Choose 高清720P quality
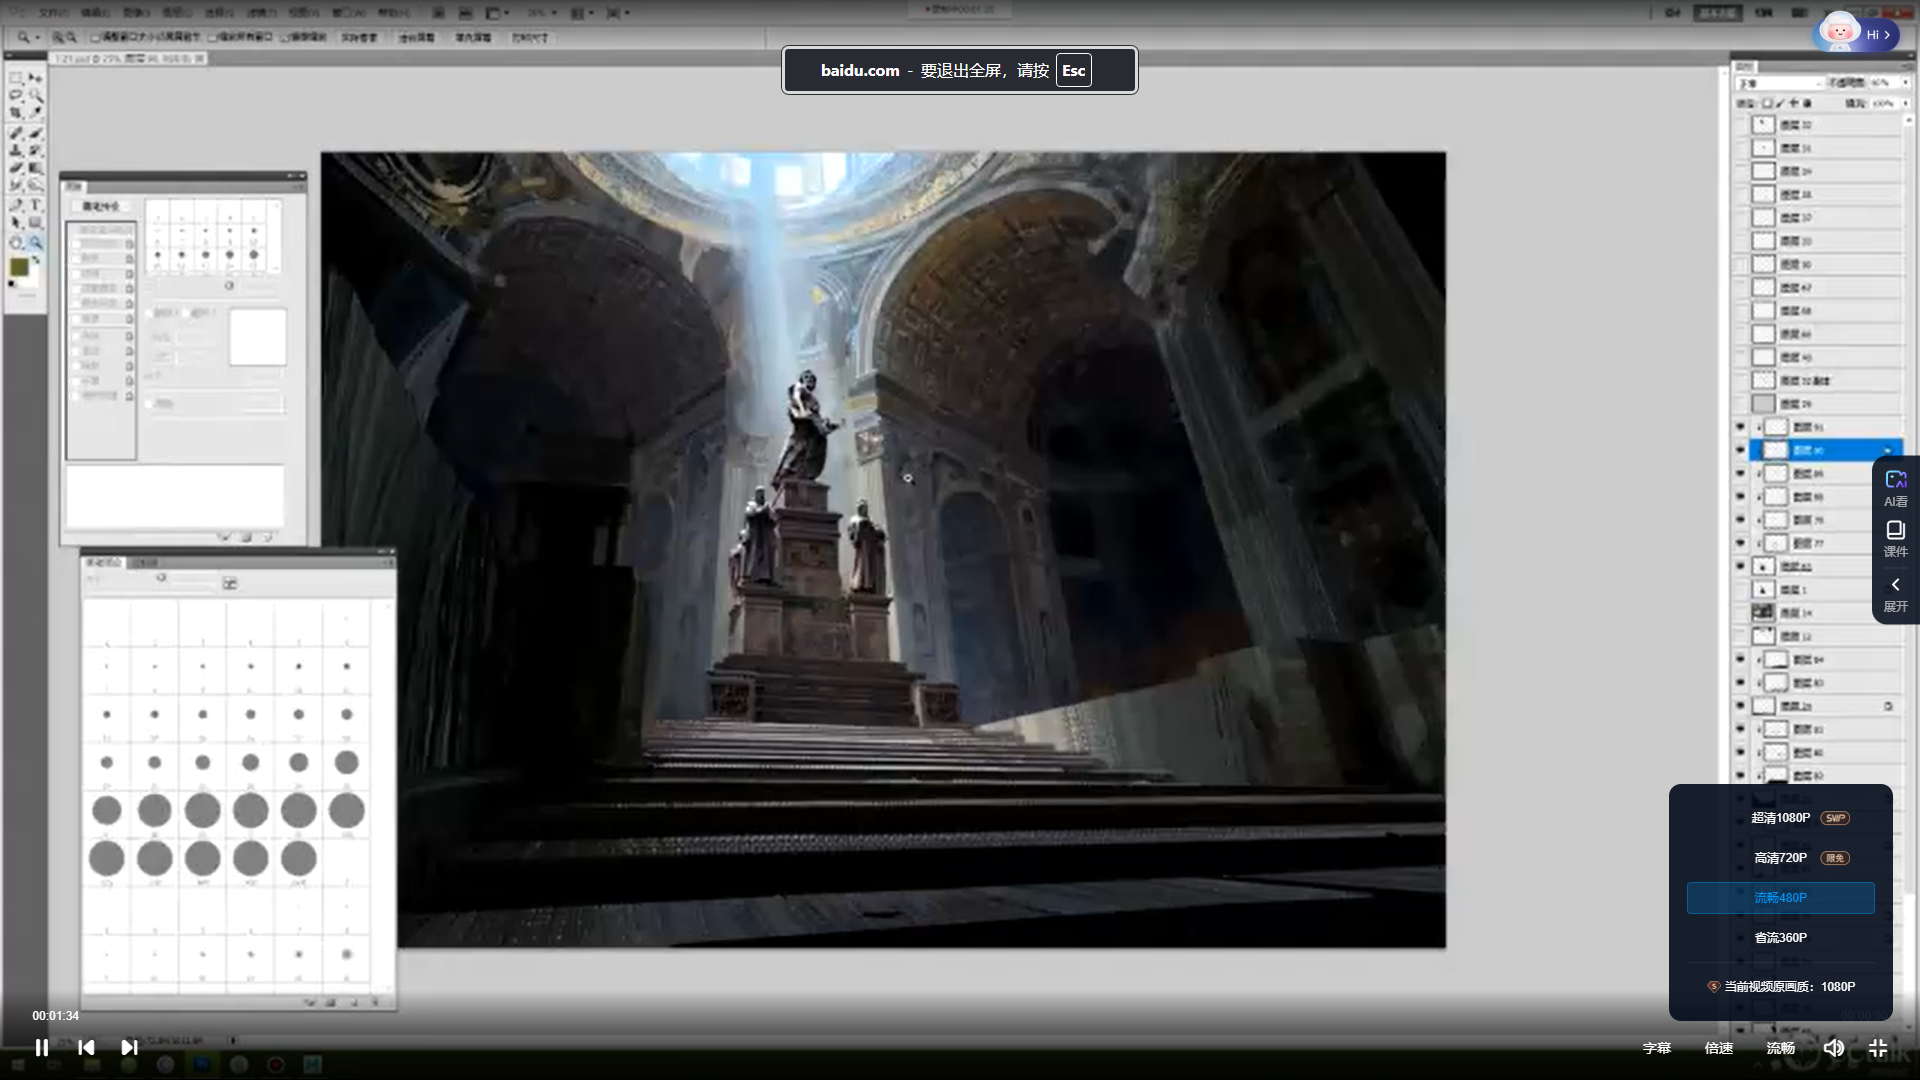The width and height of the screenshot is (1920, 1080). pyautogui.click(x=1781, y=858)
